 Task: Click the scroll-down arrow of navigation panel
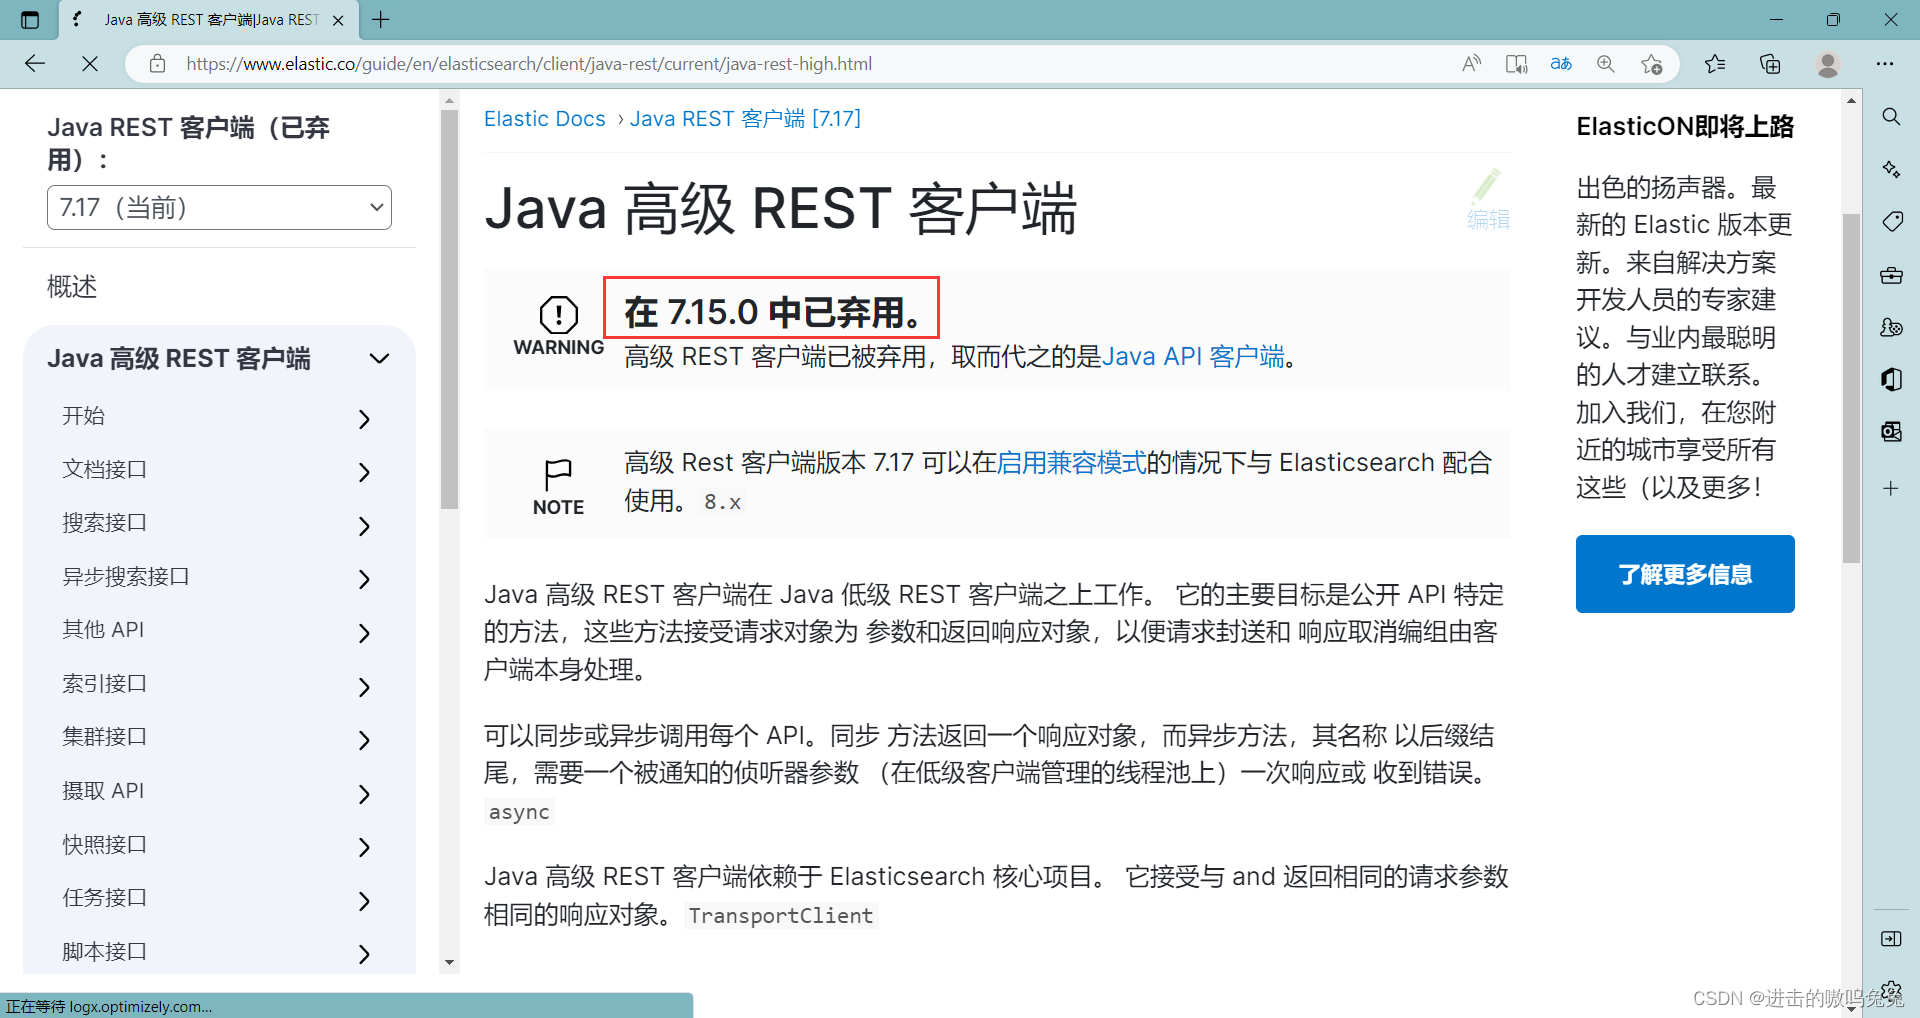(449, 962)
